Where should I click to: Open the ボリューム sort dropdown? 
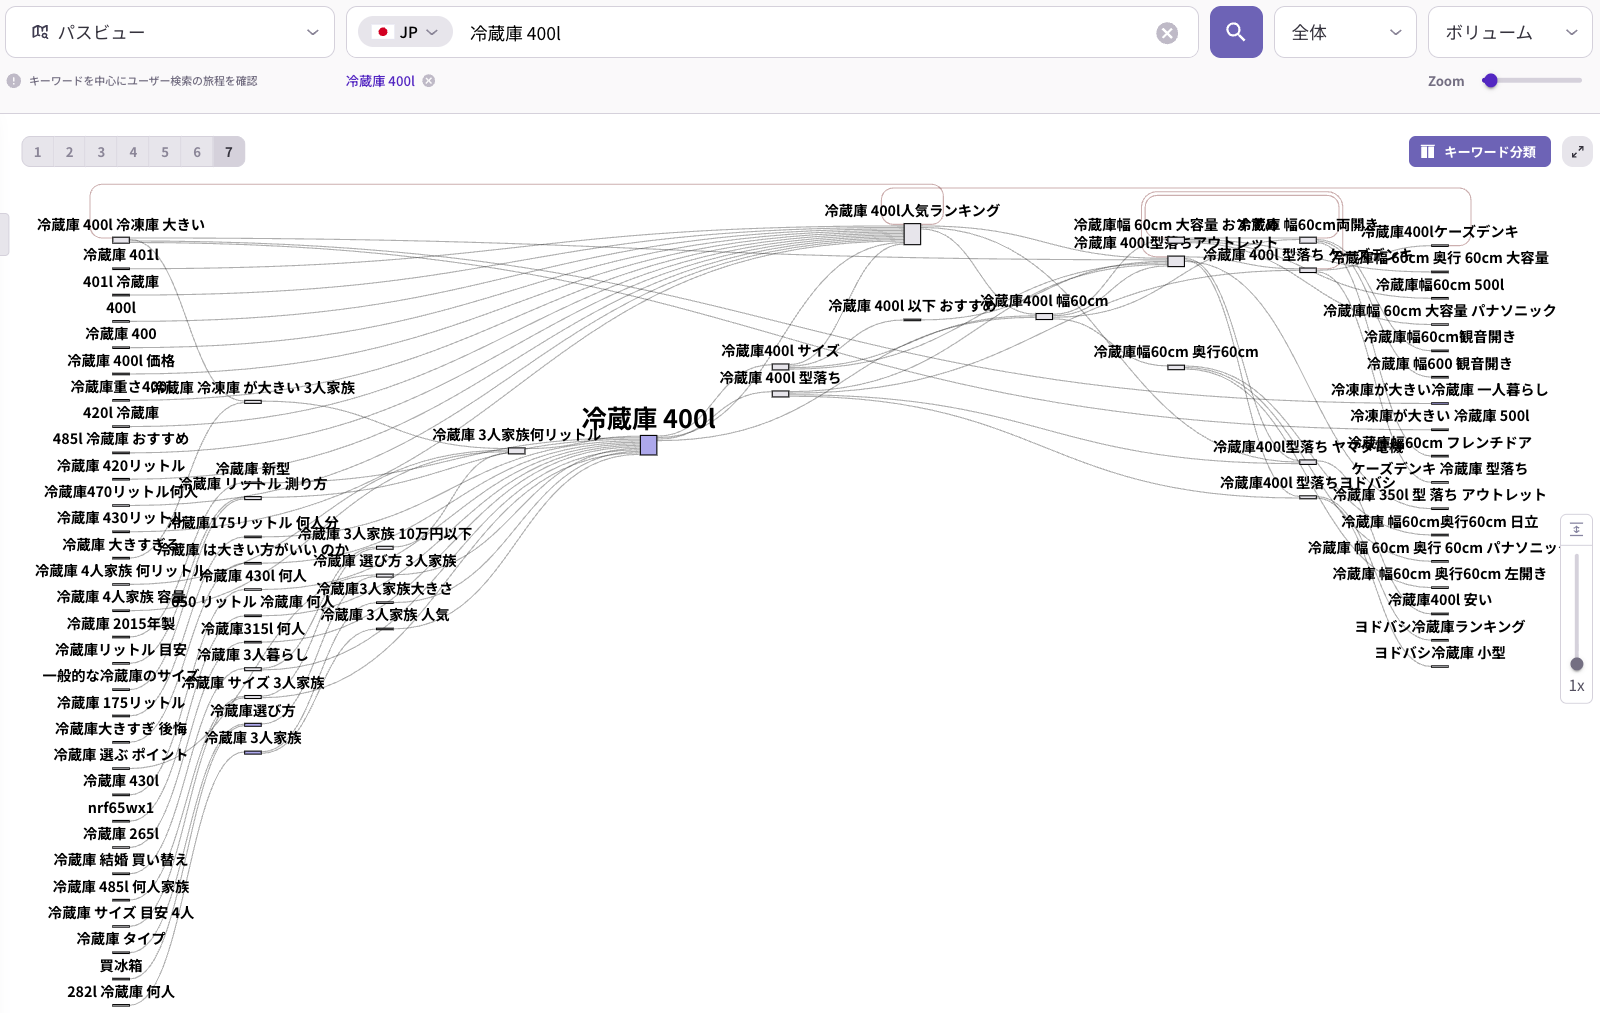click(1509, 31)
